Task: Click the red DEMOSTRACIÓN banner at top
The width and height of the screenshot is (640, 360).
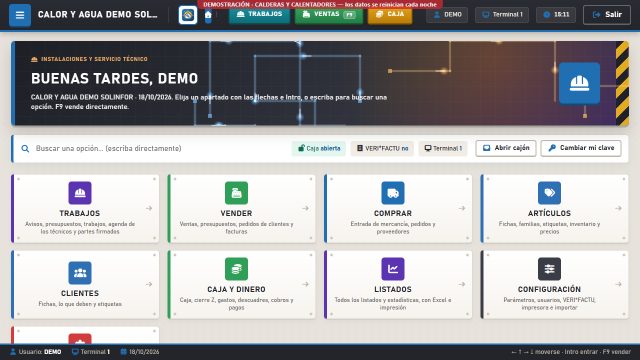Action: tap(320, 4)
